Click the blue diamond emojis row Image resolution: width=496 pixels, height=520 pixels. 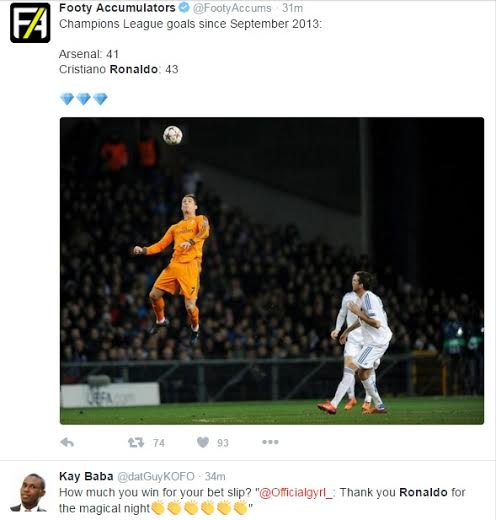pyautogui.click(x=84, y=99)
